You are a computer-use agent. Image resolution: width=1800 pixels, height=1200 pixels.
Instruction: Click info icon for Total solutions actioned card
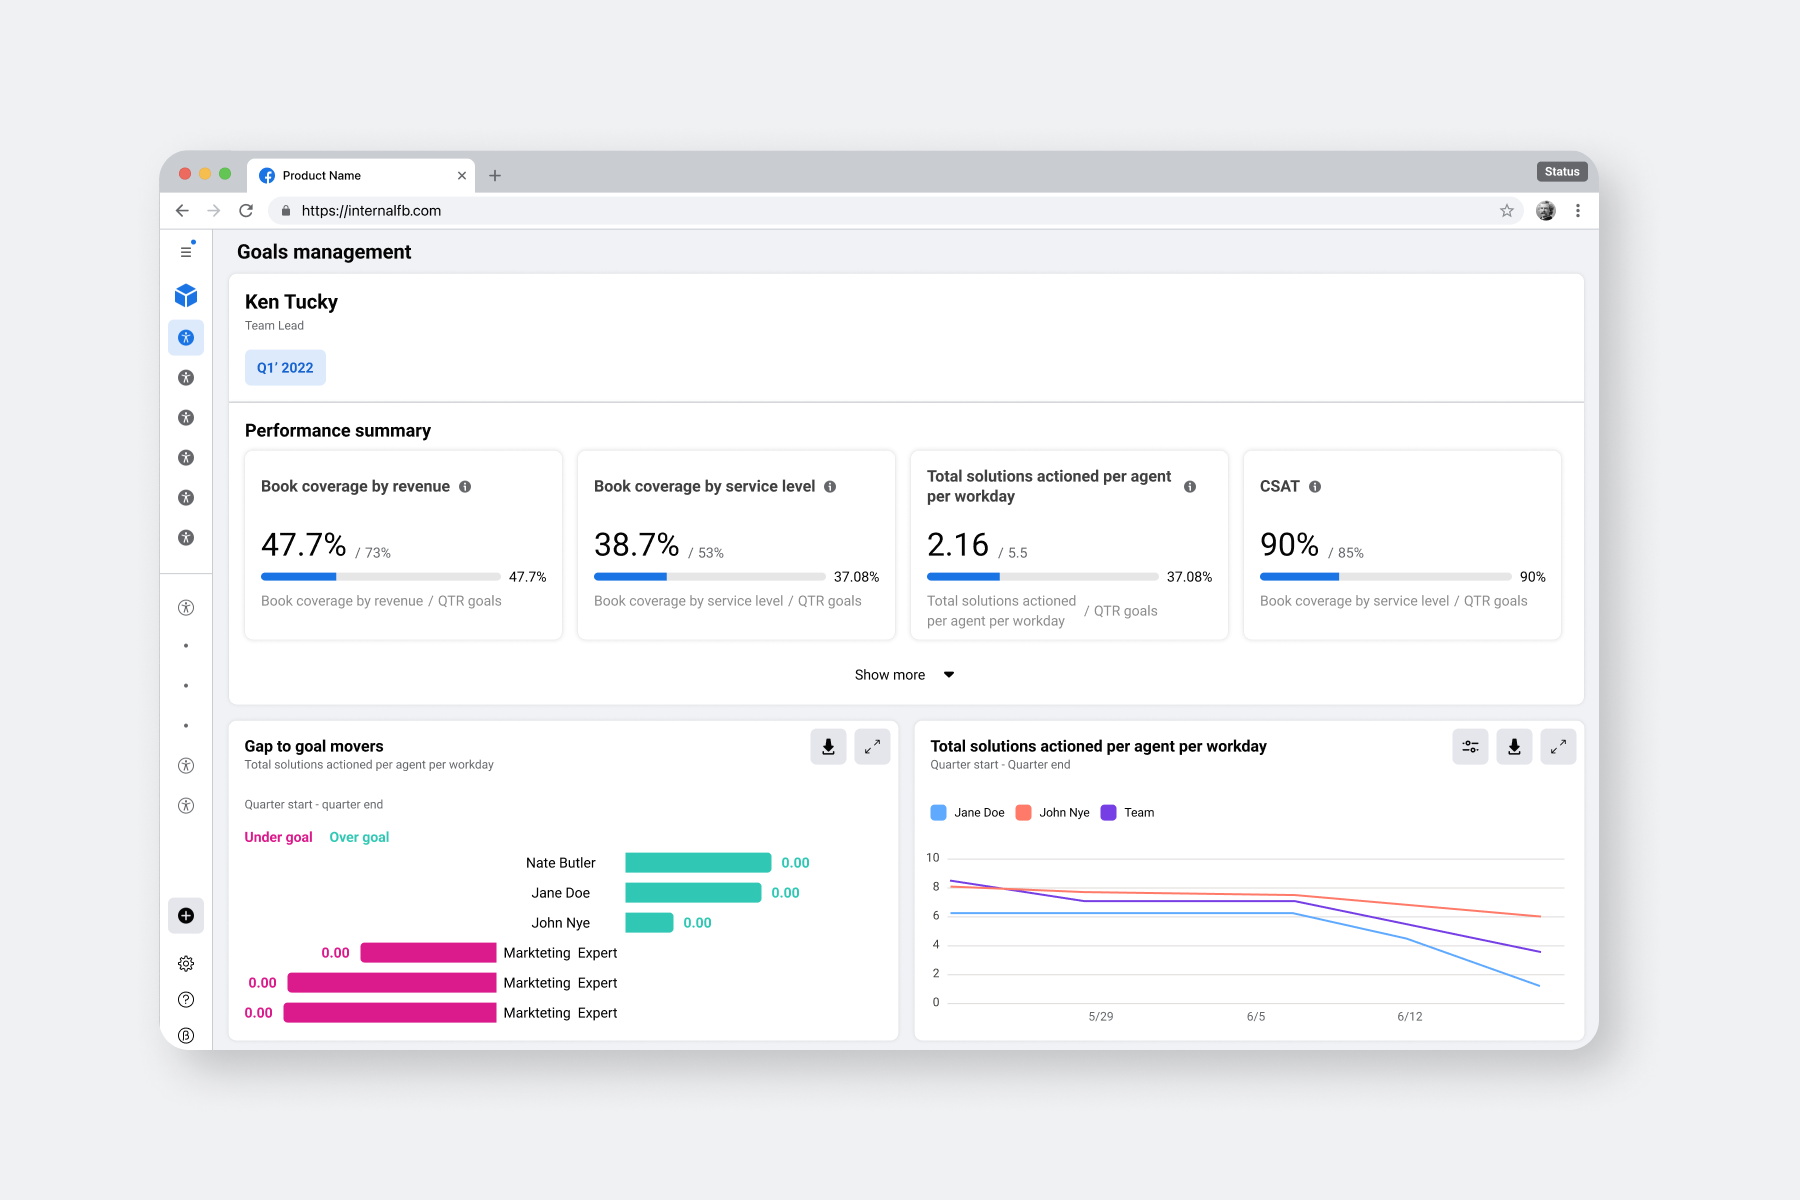click(1190, 487)
